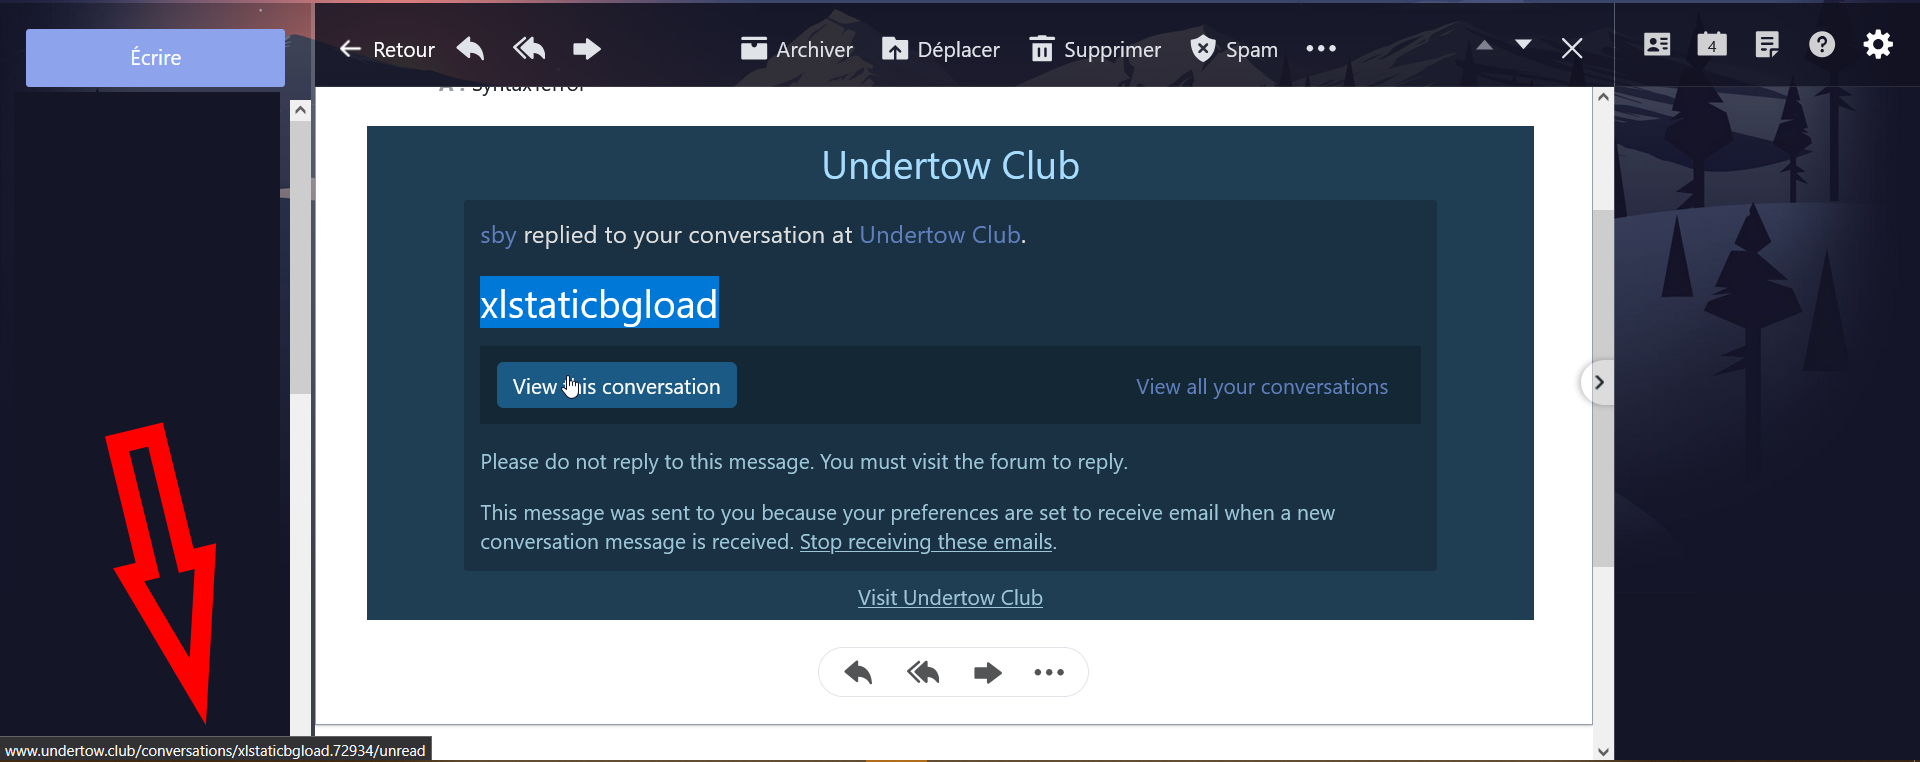Archive this email with Archiver
Viewport: 1920px width, 762px height.
point(796,49)
